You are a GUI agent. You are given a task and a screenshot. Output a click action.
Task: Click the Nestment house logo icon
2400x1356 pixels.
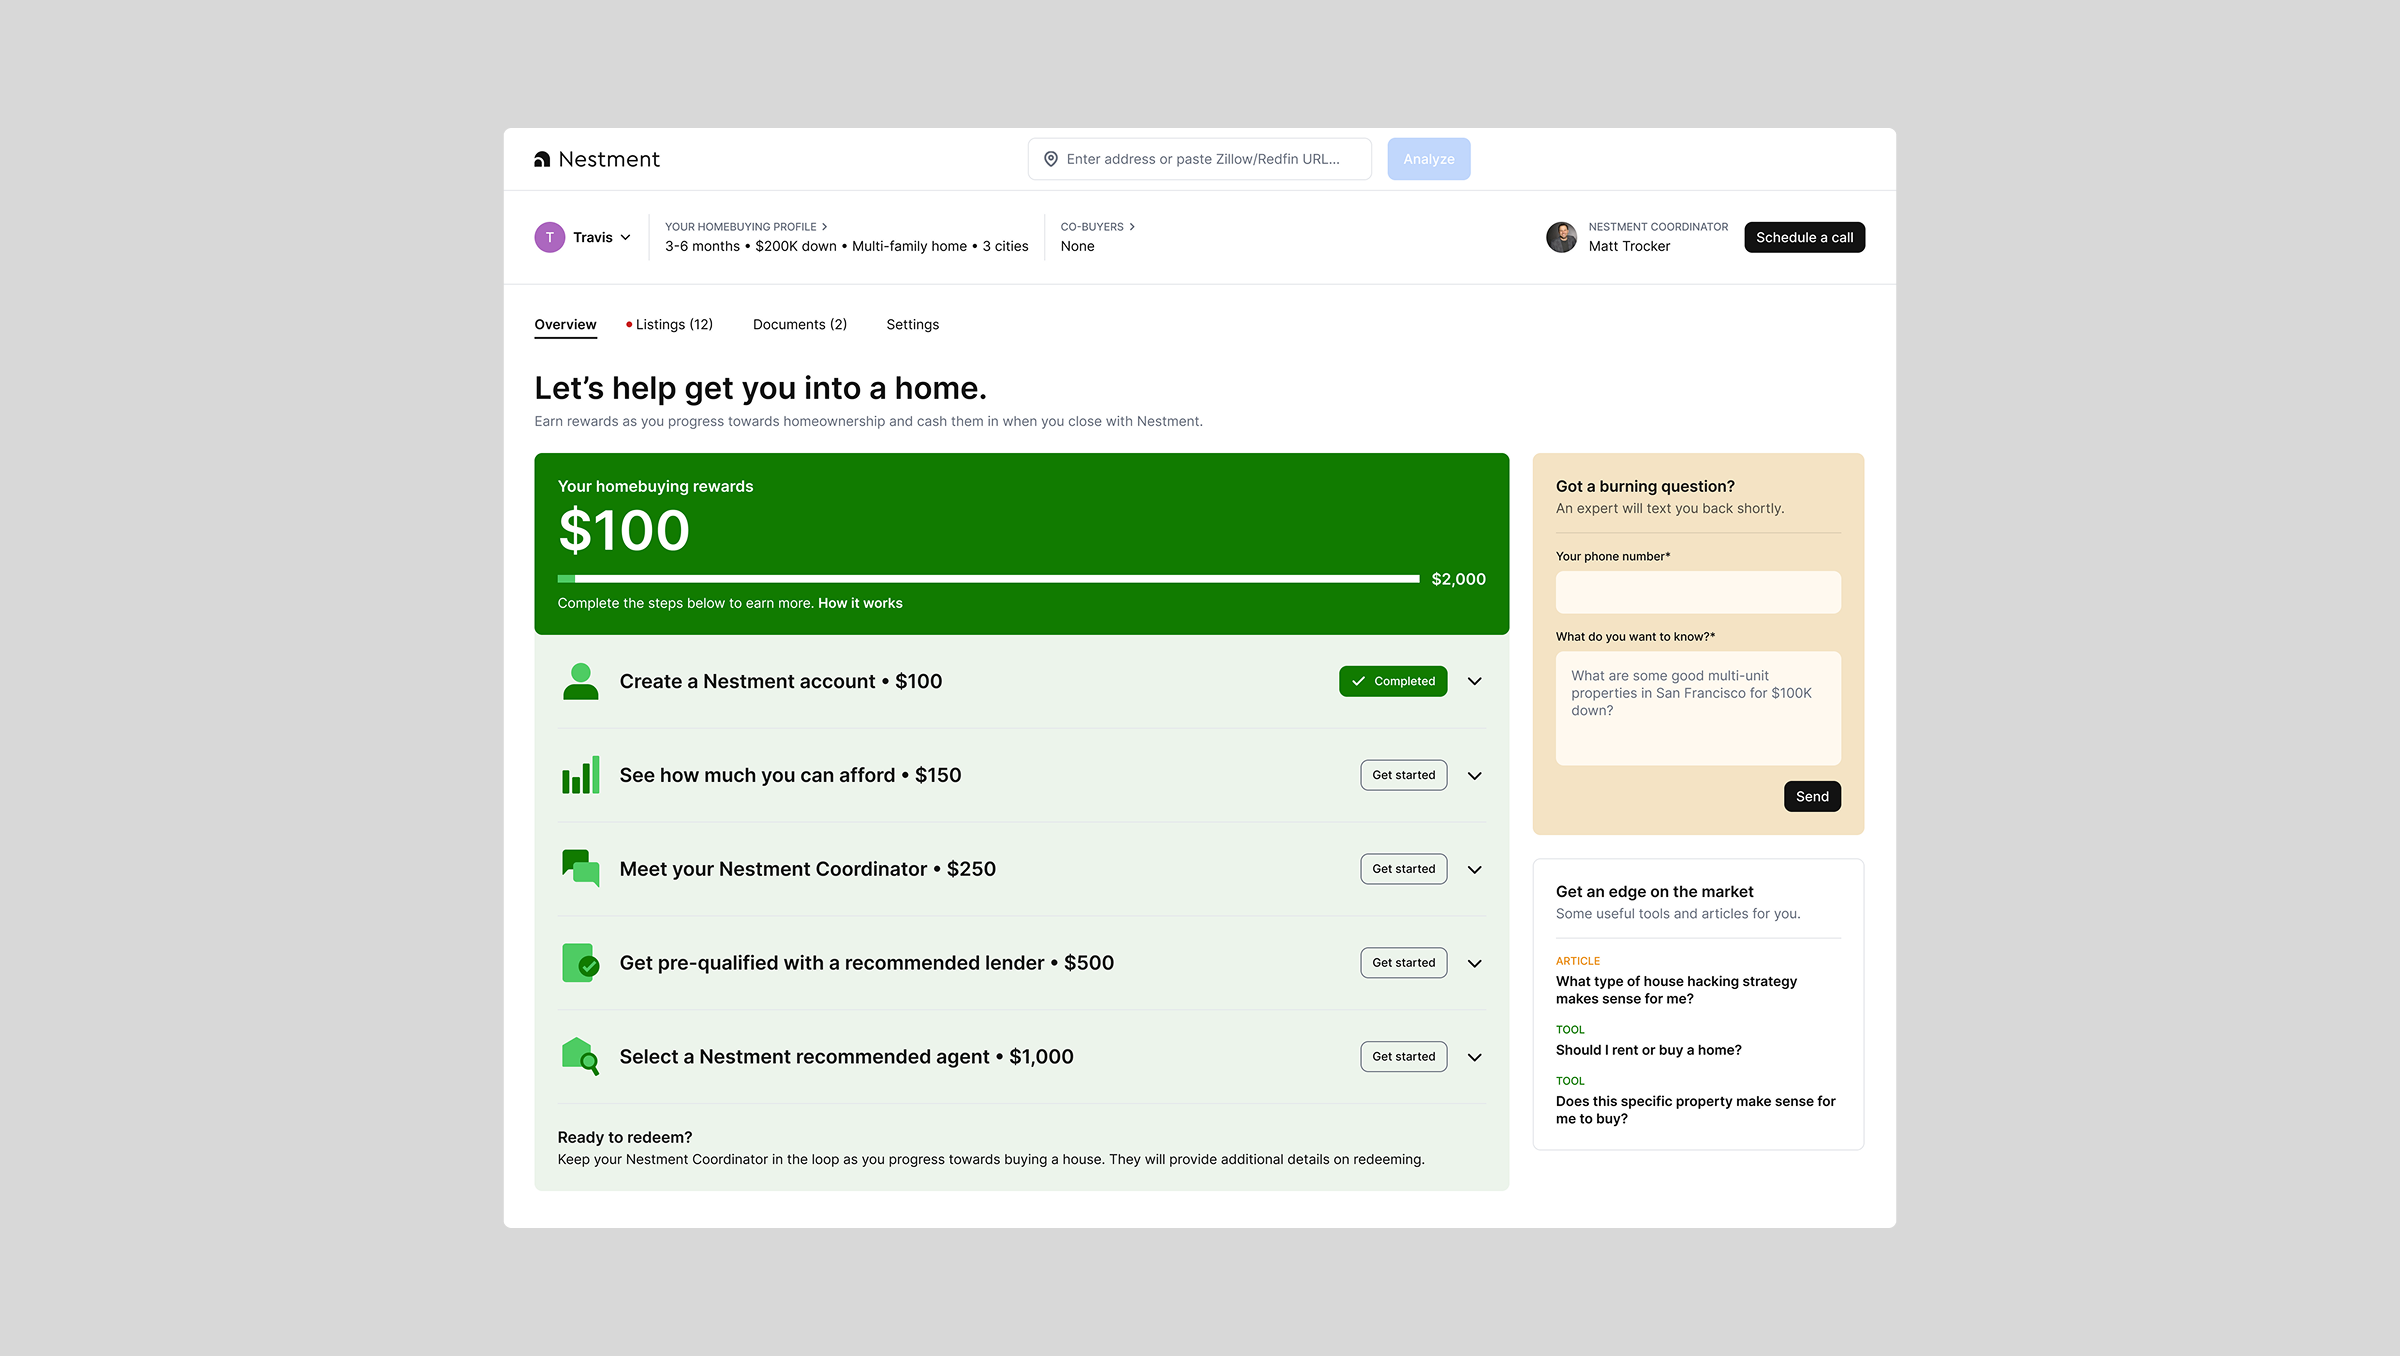click(x=542, y=159)
